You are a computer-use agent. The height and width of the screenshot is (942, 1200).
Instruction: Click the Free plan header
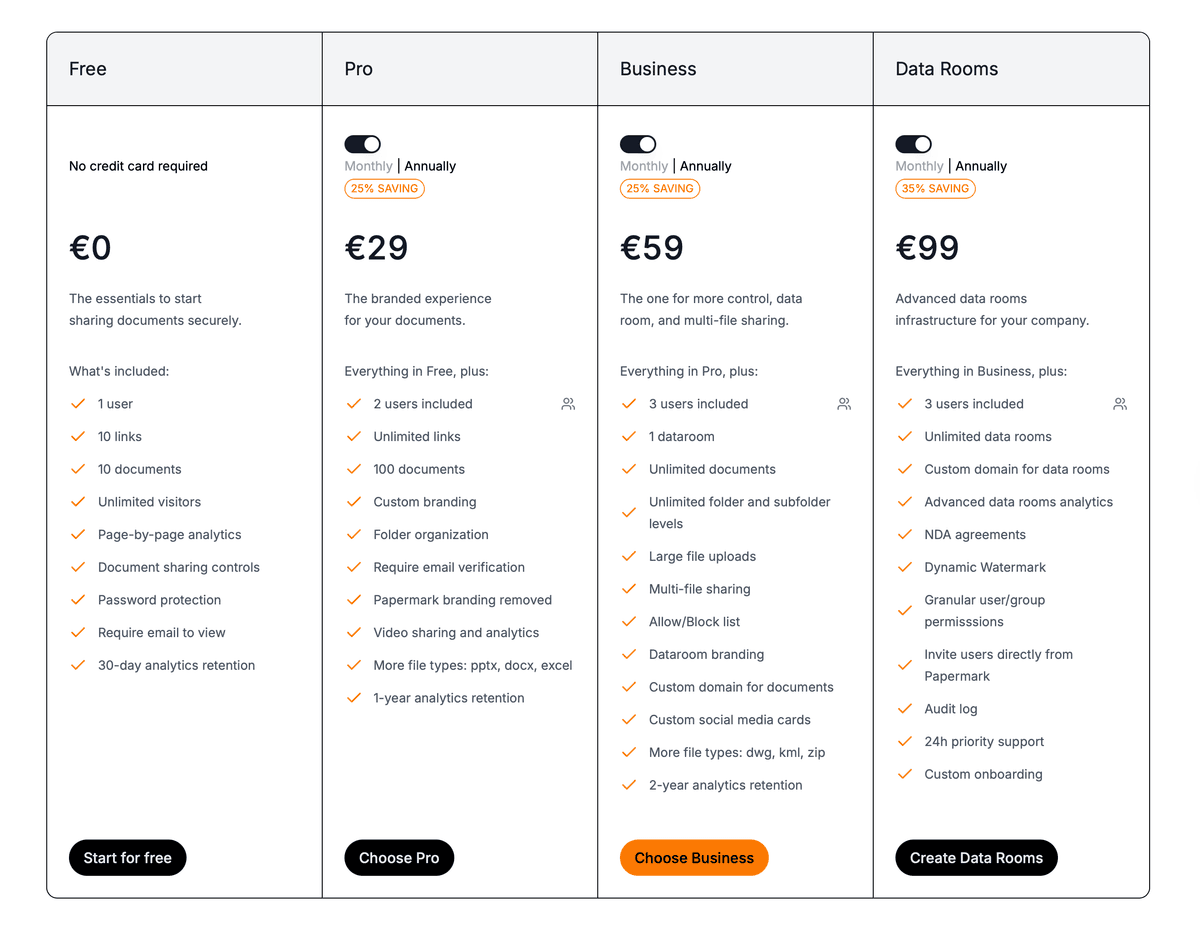[x=87, y=68]
